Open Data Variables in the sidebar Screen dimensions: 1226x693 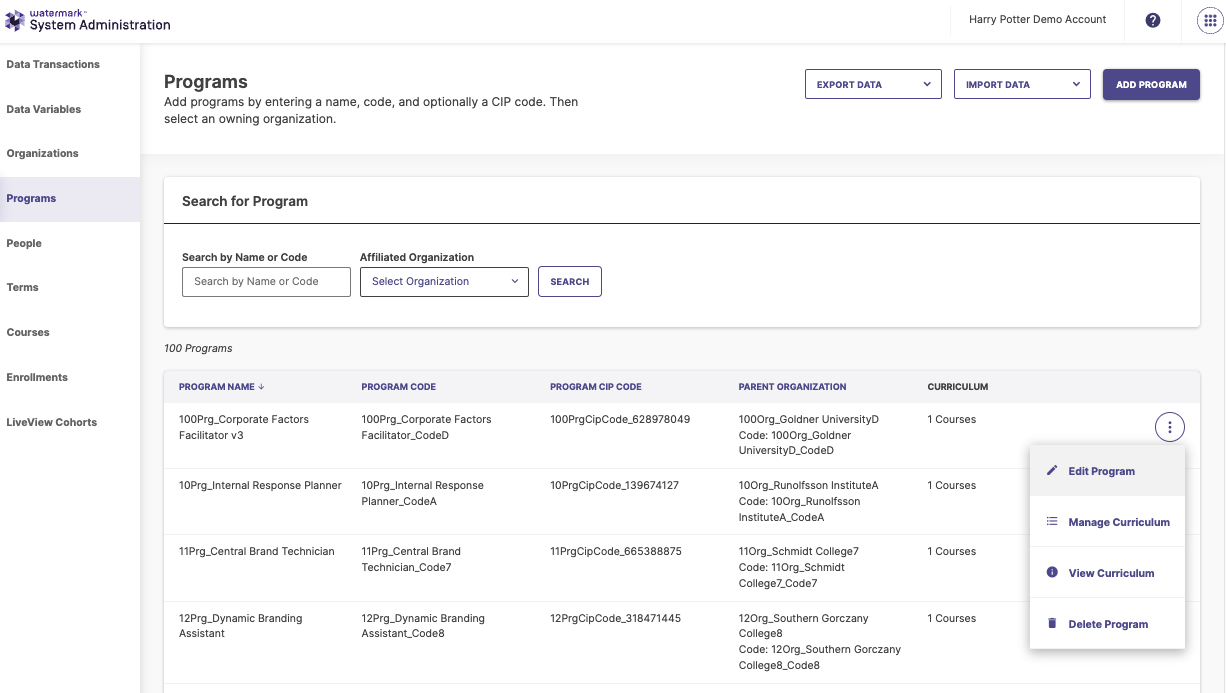pyautogui.click(x=44, y=109)
